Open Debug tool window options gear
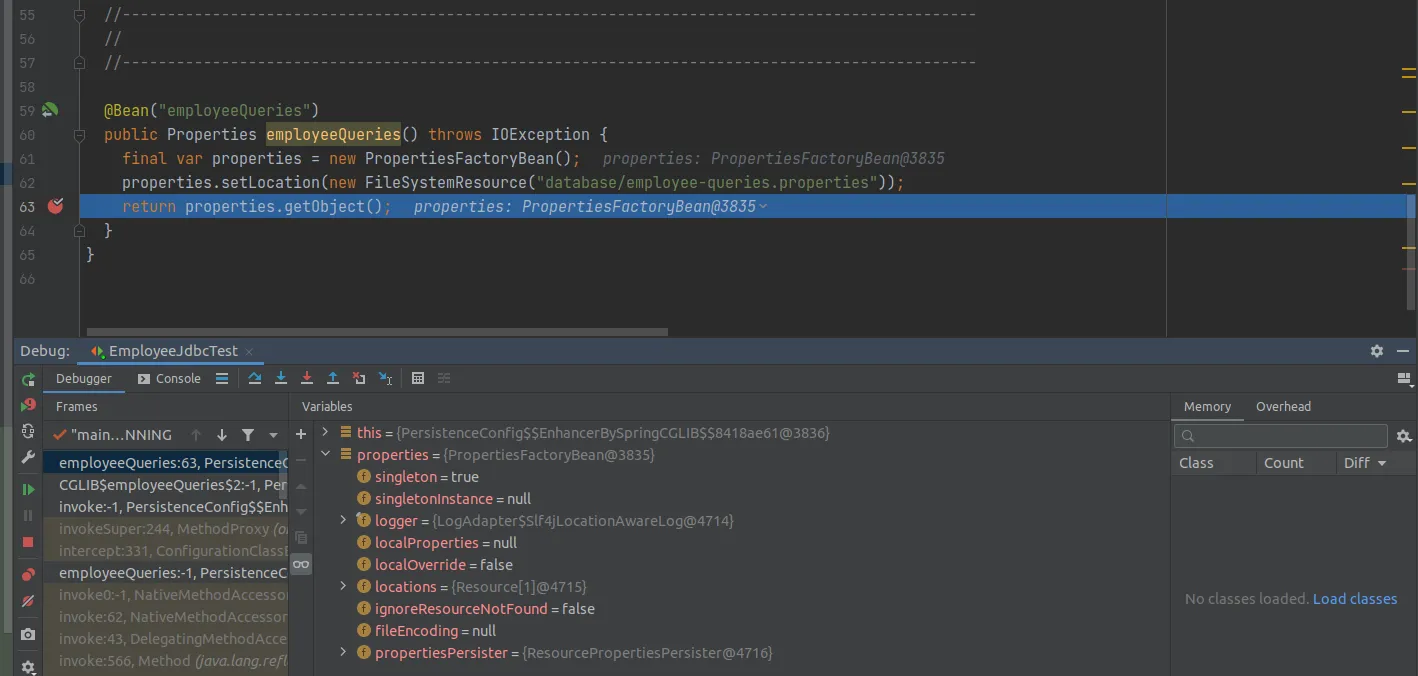Image resolution: width=1418 pixels, height=676 pixels. tap(1377, 351)
